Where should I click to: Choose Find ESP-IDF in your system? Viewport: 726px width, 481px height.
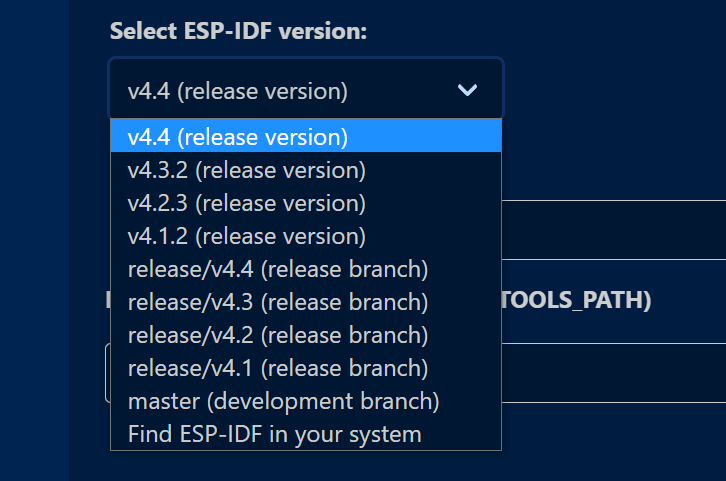pyautogui.click(x=306, y=434)
